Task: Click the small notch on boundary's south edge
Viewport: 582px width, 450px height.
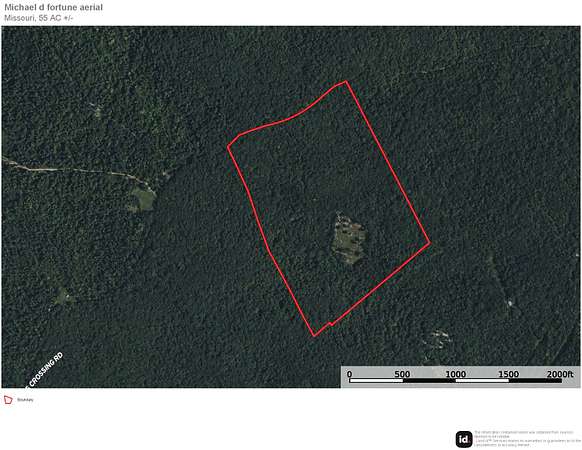Action: (x=331, y=324)
